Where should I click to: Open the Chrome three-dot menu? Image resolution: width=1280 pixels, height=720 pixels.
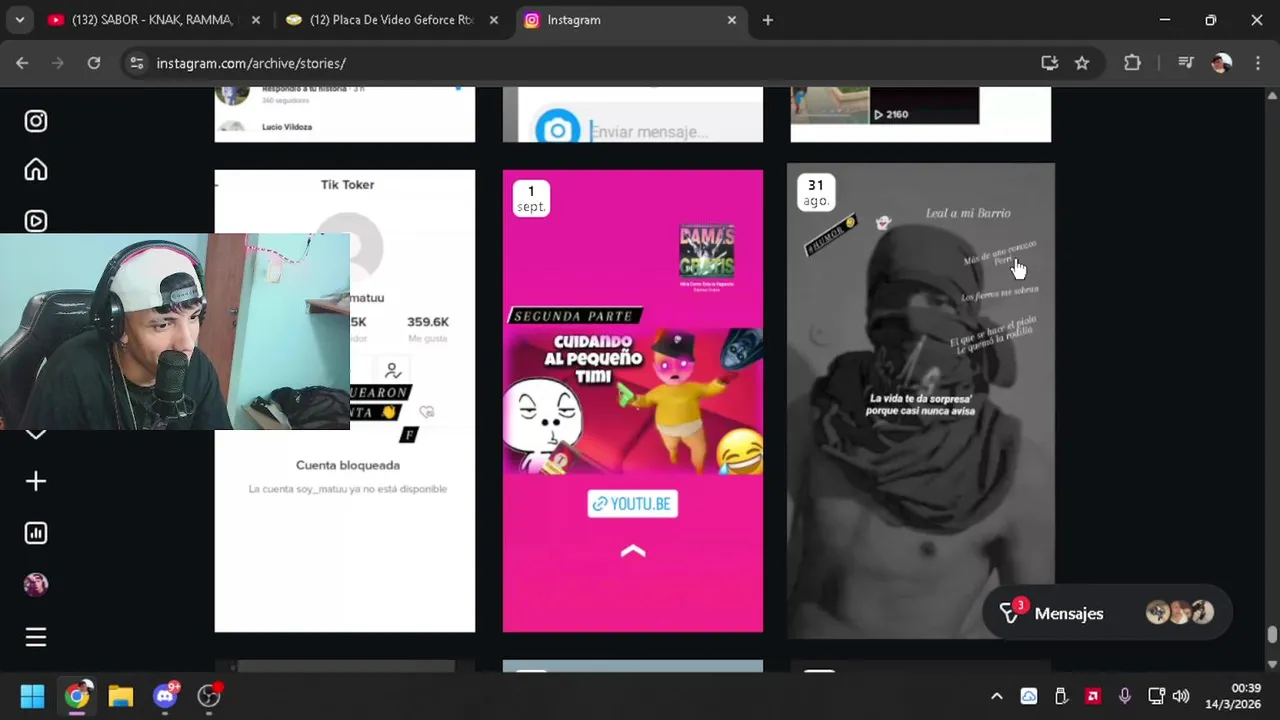coord(1257,63)
